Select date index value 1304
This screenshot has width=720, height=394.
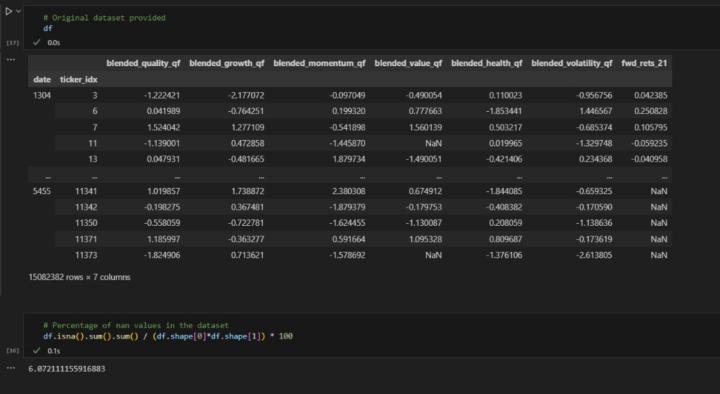tap(42, 96)
